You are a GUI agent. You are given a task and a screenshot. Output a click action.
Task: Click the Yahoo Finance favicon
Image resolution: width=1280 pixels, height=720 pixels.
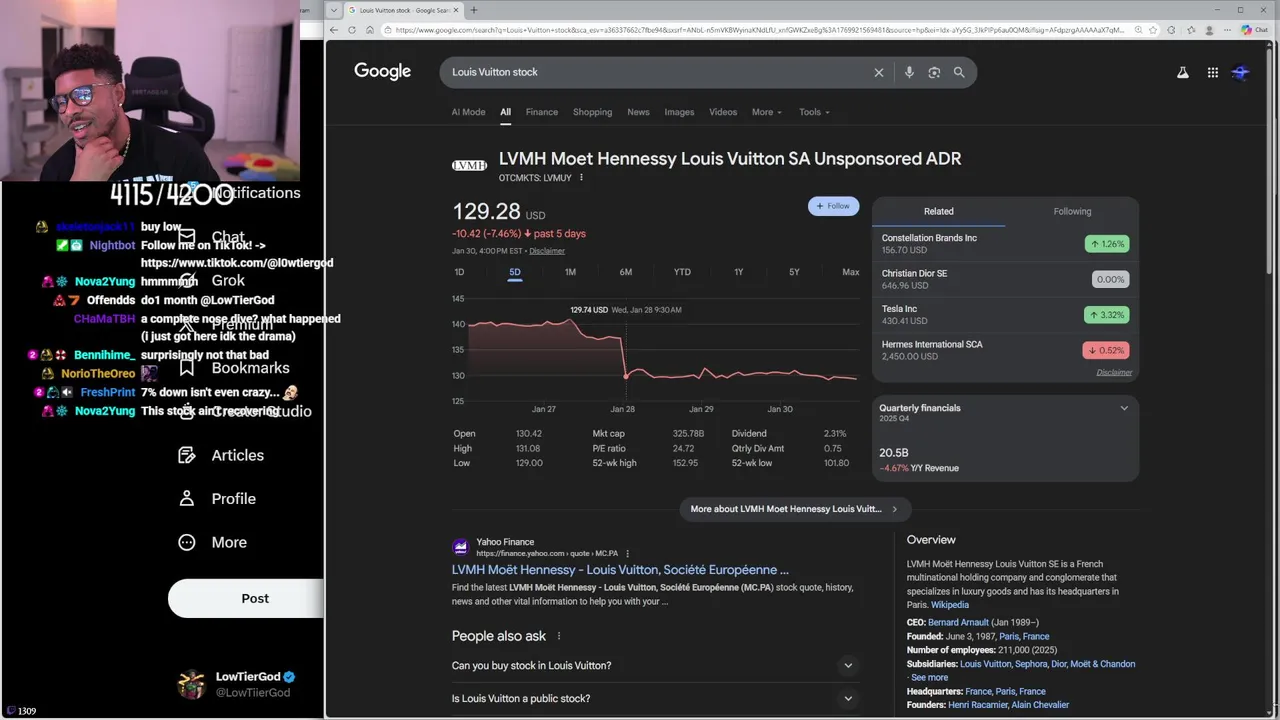(x=461, y=547)
